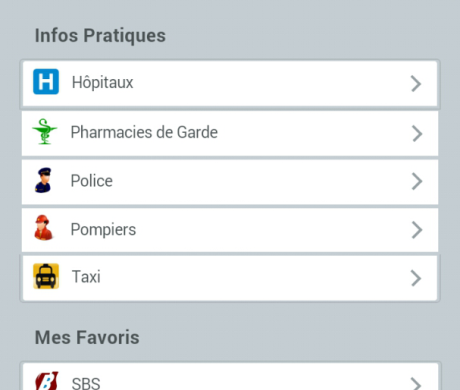The image size is (460, 390).
Task: Choose the Pompiers text label
Action: [x=103, y=230]
